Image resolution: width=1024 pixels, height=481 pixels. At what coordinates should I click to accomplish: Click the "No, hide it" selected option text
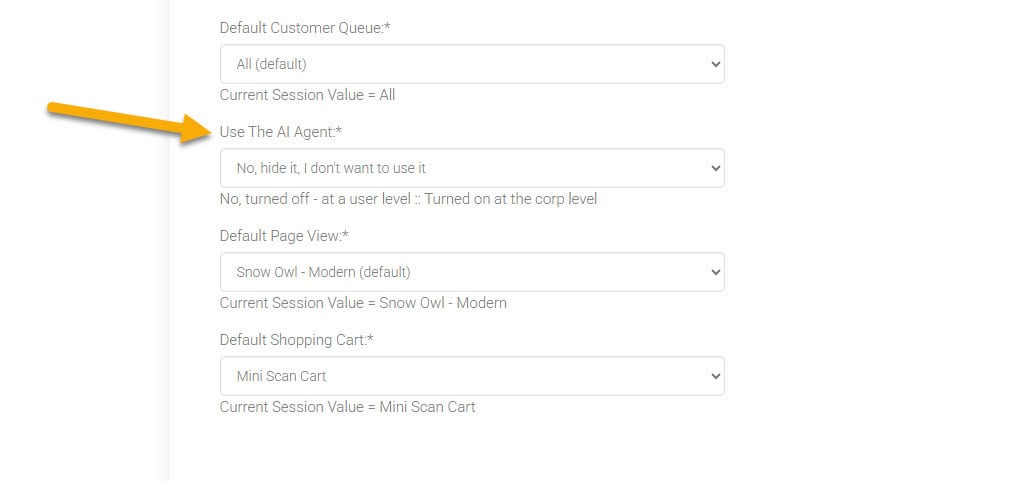[x=331, y=168]
